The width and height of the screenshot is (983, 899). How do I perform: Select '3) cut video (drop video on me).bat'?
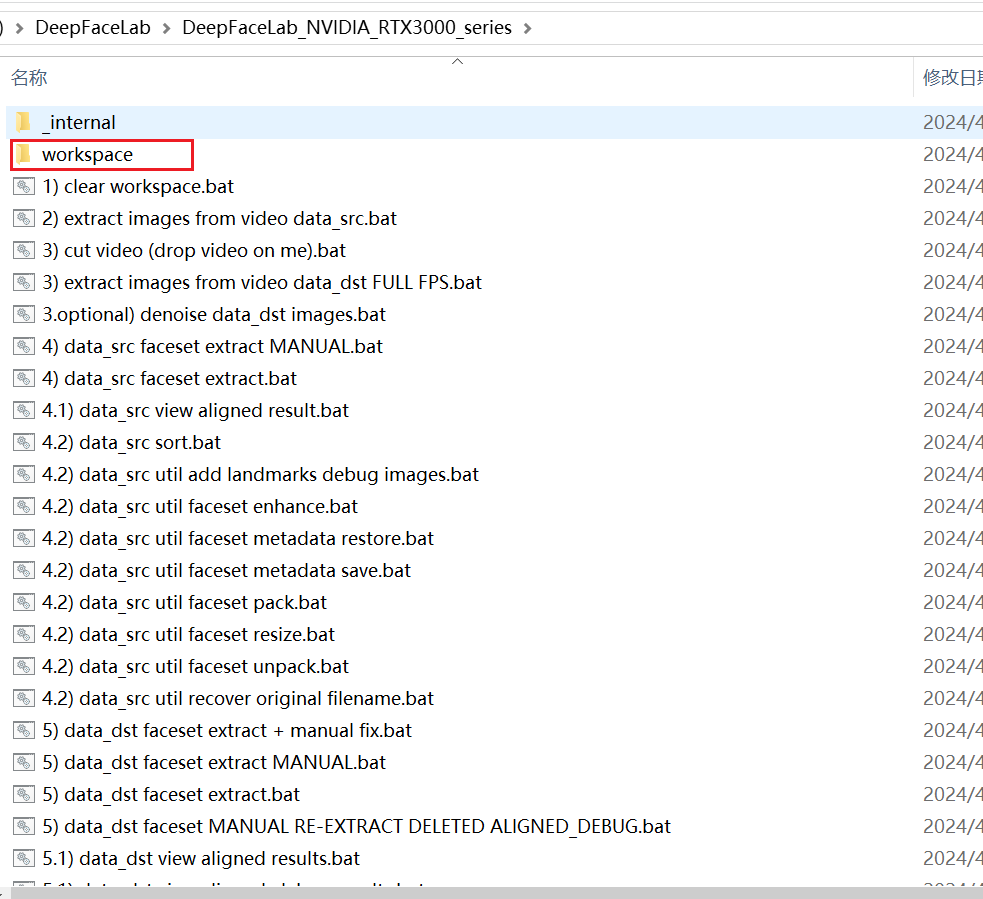tap(194, 250)
